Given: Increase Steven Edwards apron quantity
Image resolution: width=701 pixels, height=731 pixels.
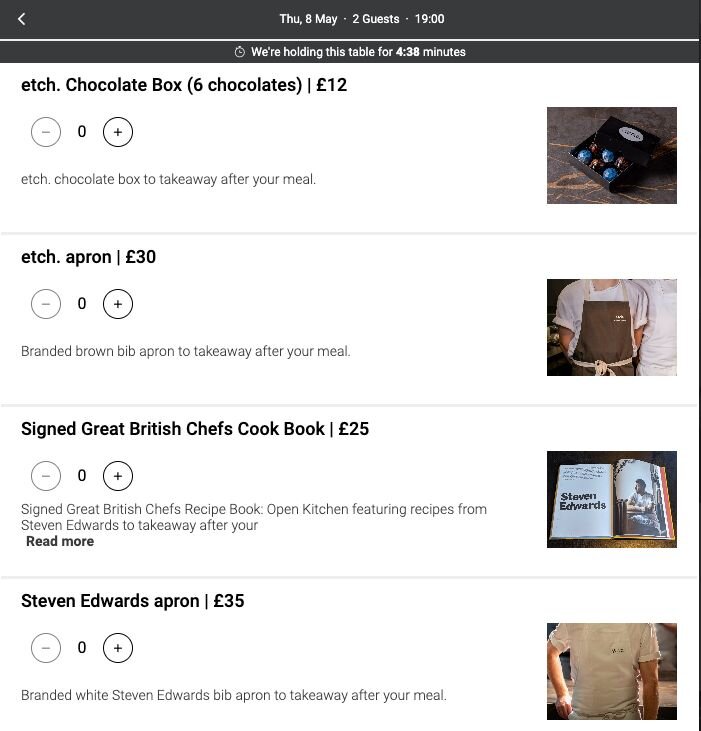Looking at the screenshot, I should 118,648.
